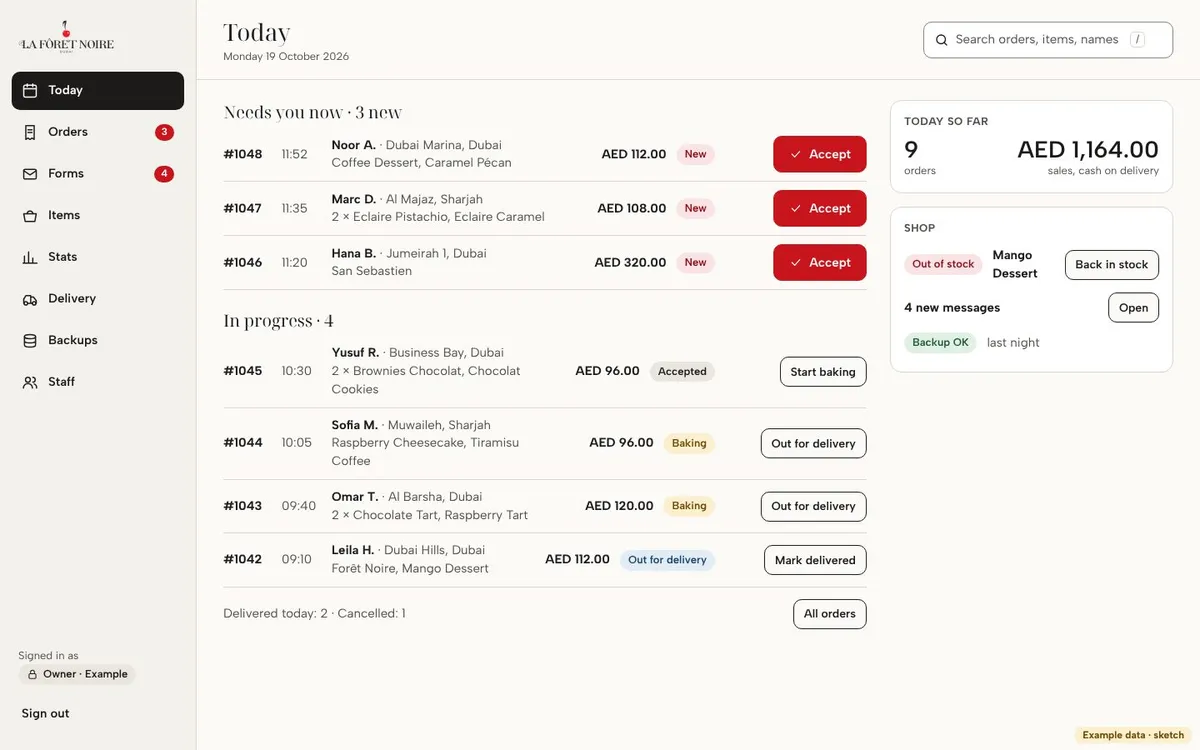Click the Baking status on order #1044
The height and width of the screenshot is (750, 1200).
pos(689,443)
